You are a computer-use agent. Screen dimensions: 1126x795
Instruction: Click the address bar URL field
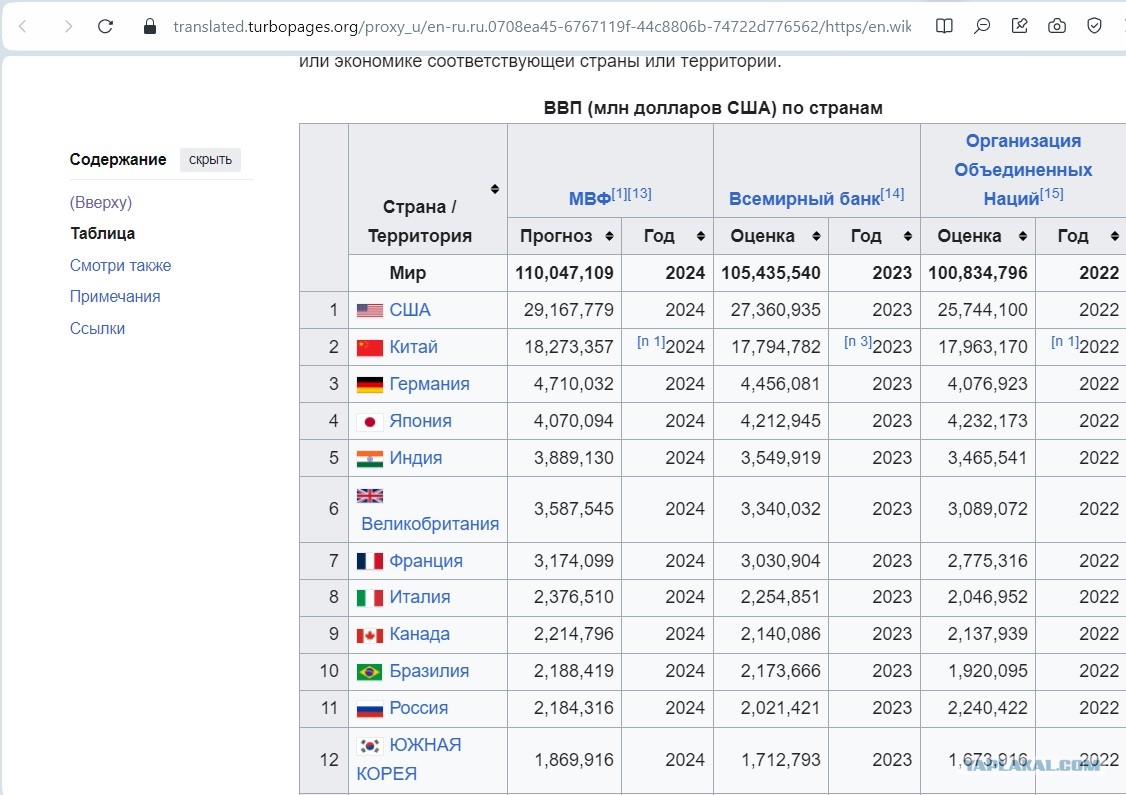tap(541, 27)
